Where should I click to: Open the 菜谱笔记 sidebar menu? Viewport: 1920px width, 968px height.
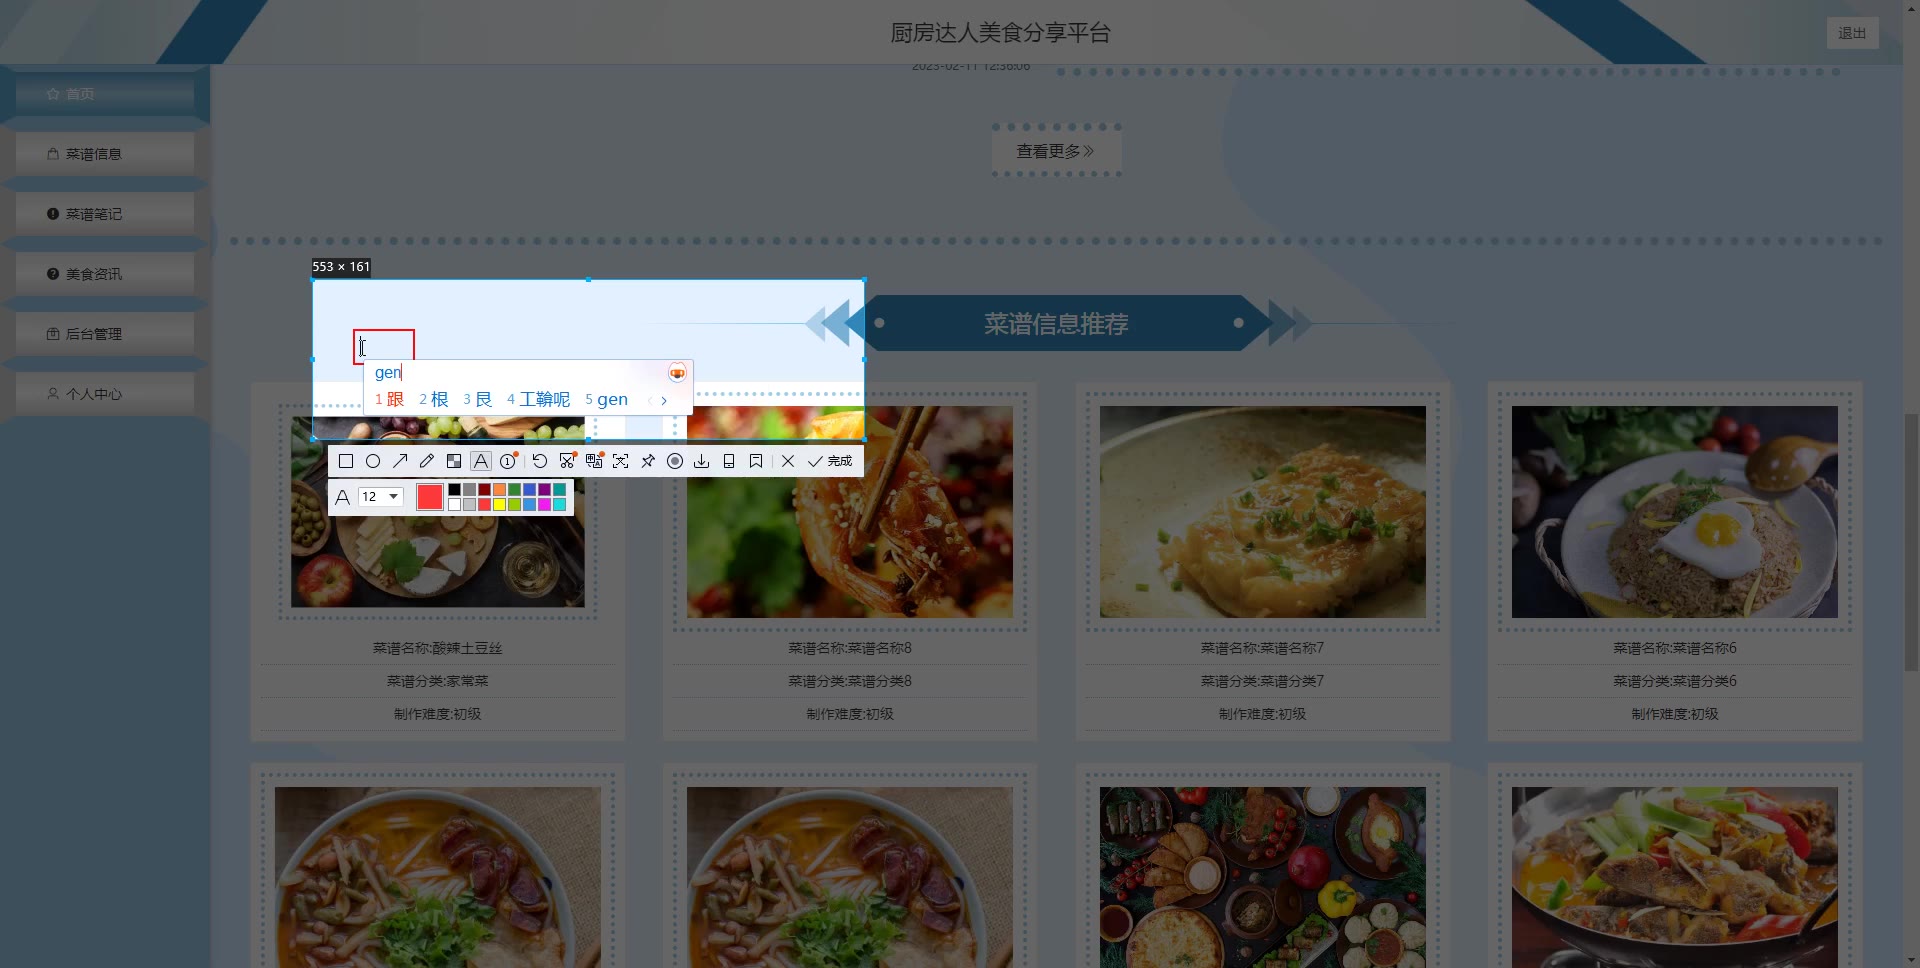pos(105,214)
